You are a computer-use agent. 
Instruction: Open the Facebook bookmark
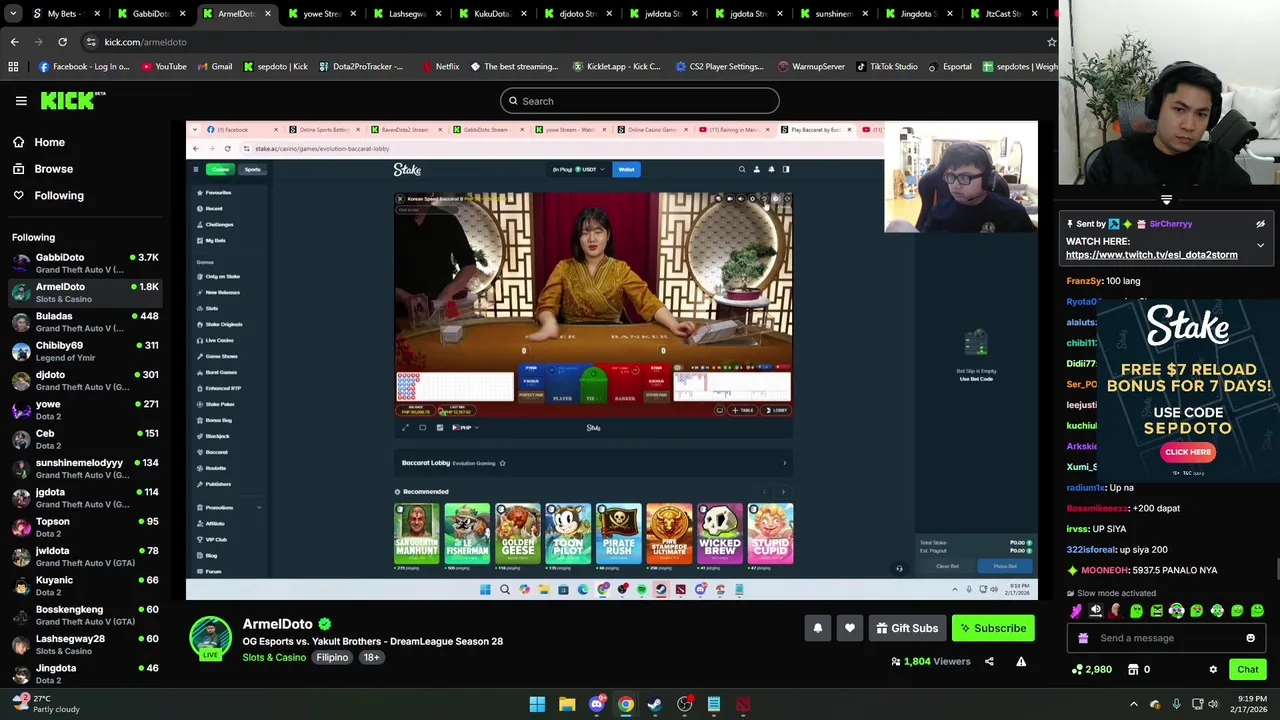(84, 66)
